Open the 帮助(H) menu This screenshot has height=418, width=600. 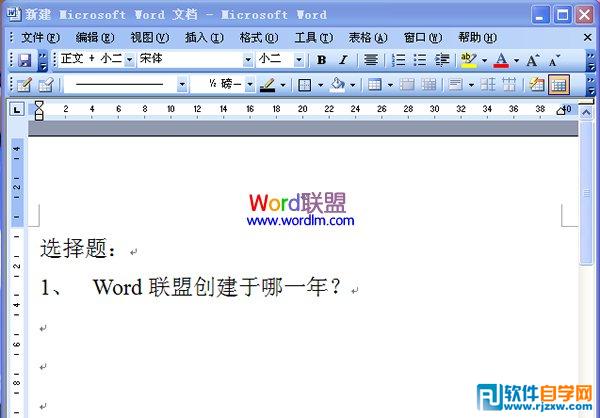477,38
